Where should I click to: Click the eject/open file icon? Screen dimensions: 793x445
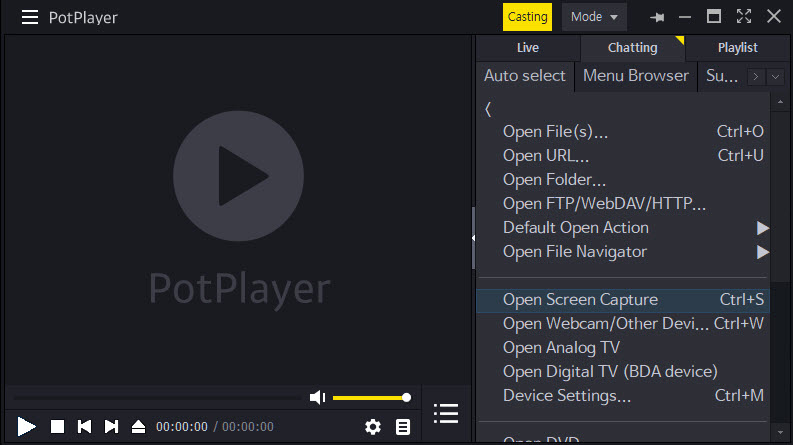138,426
